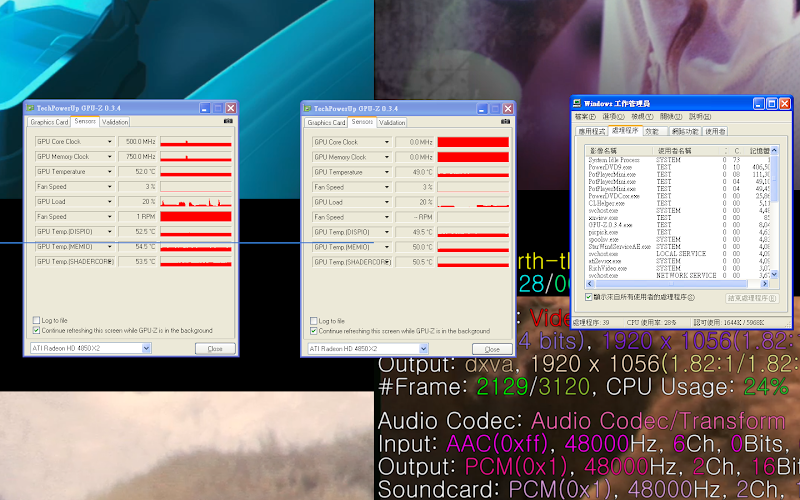800x500 pixels.
Task: Select GPU-Z.0.3.4.exe process row
Action: coord(678,224)
